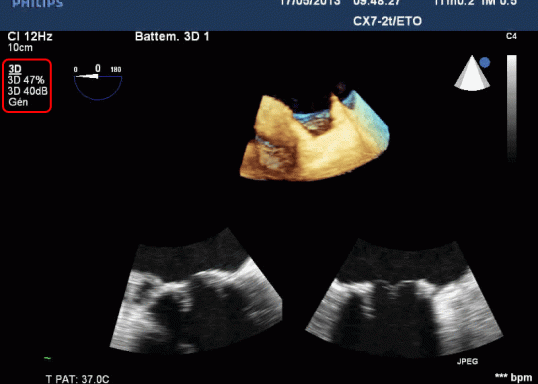Select the left 2D echo reference plane
Viewport: 538px width, 384px height.
(x=196, y=291)
